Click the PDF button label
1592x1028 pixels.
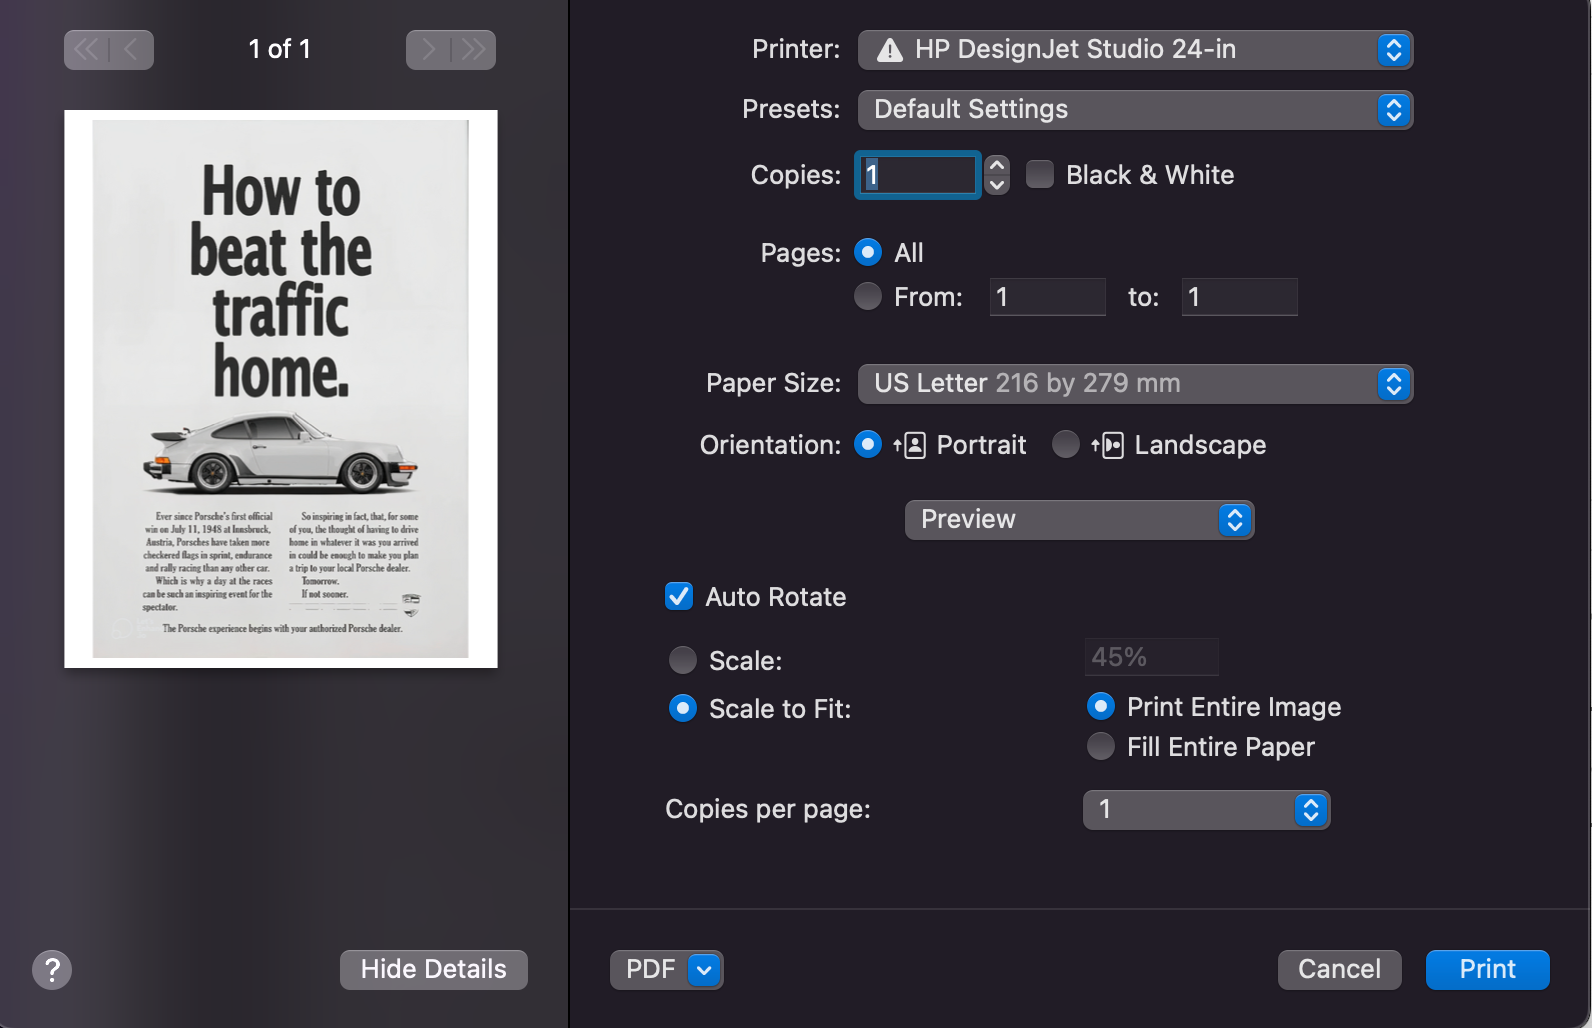650,970
